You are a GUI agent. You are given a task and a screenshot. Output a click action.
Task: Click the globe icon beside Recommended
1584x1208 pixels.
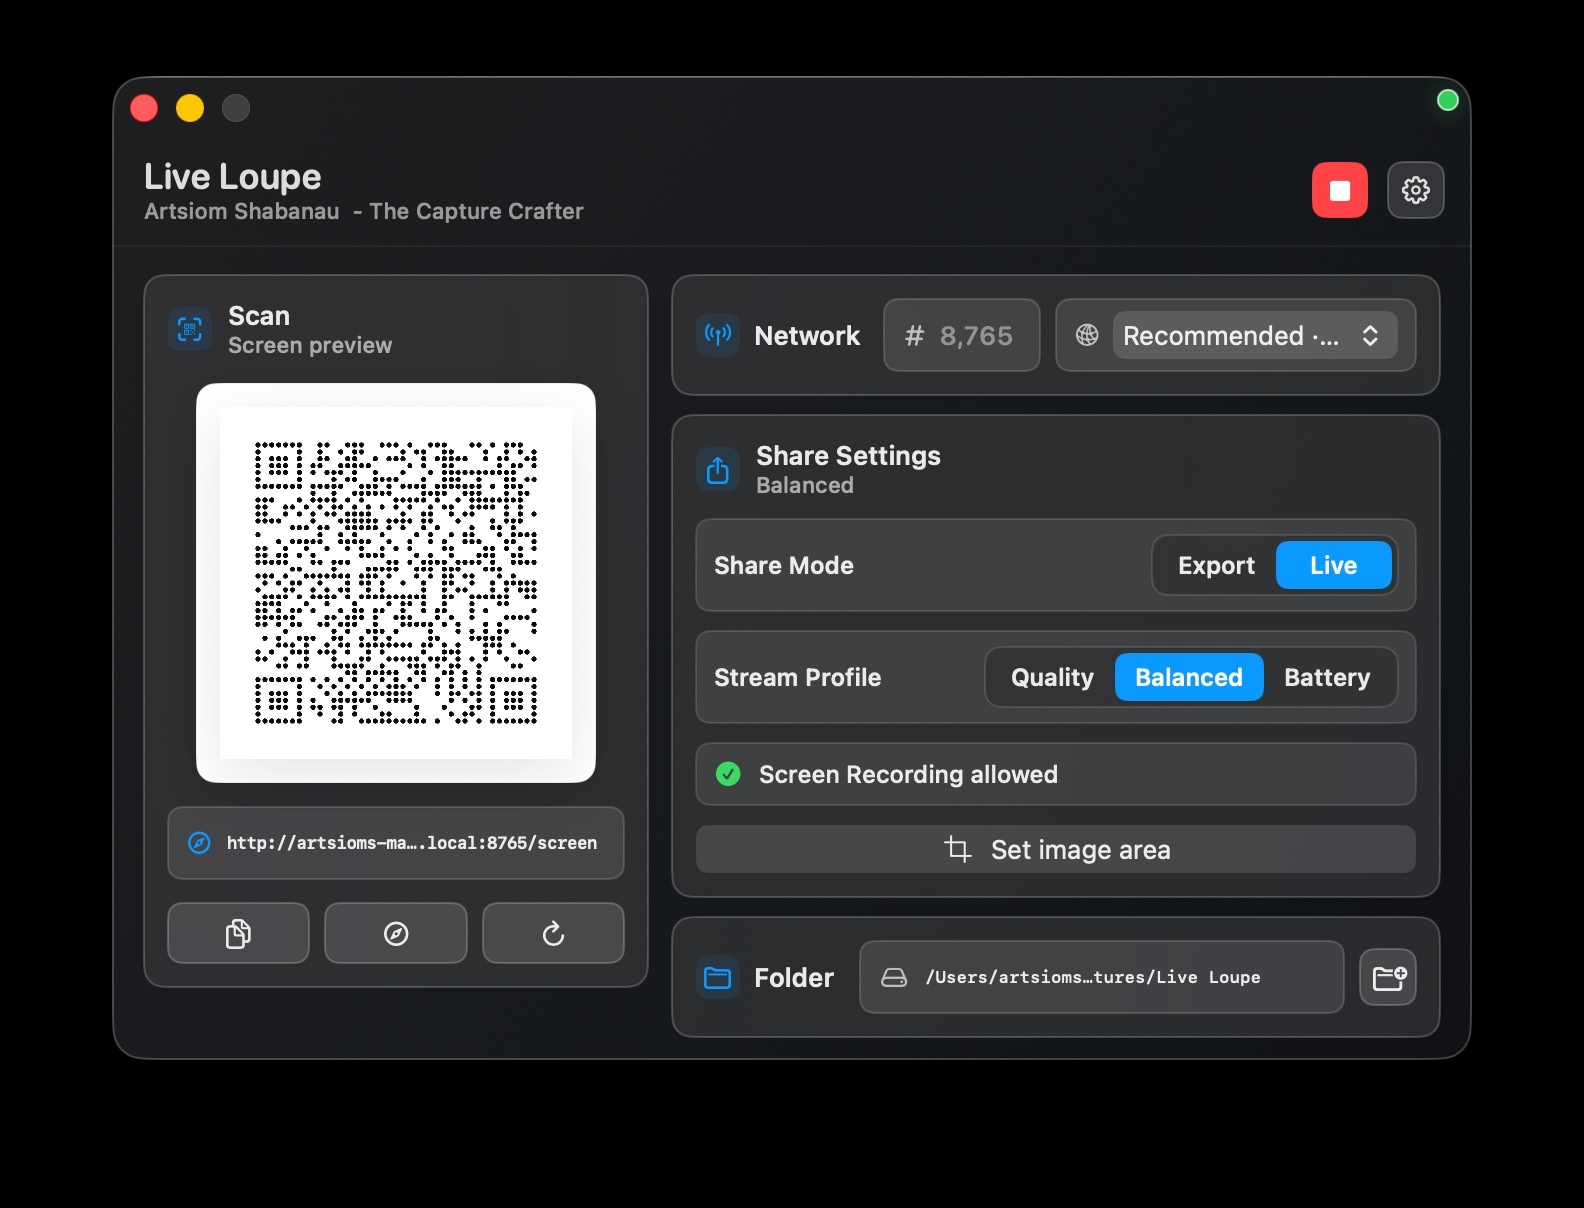[x=1087, y=335]
